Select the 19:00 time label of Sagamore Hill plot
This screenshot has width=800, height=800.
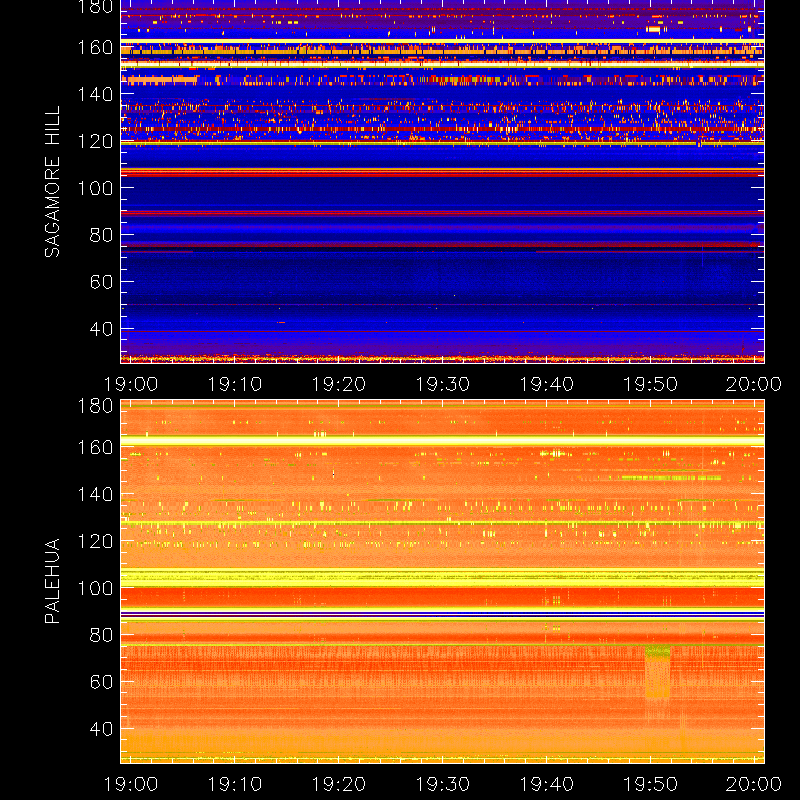(131, 384)
